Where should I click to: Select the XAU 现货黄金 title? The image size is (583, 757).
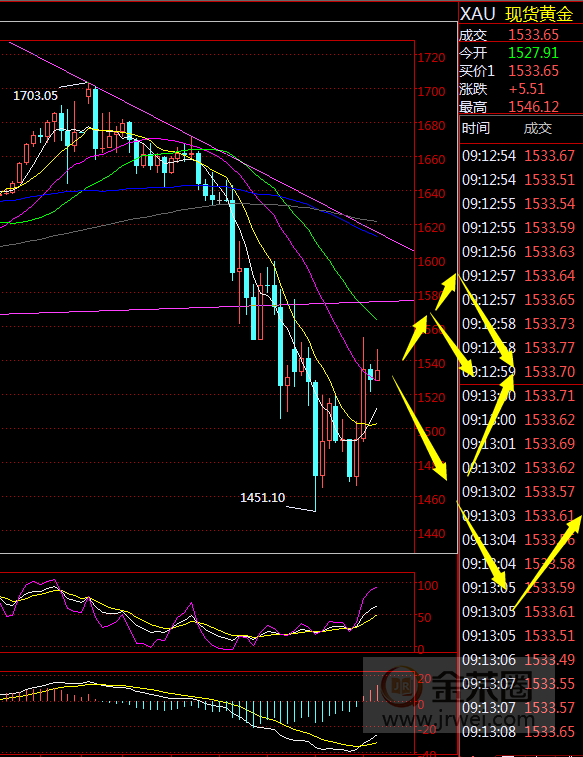(x=516, y=14)
